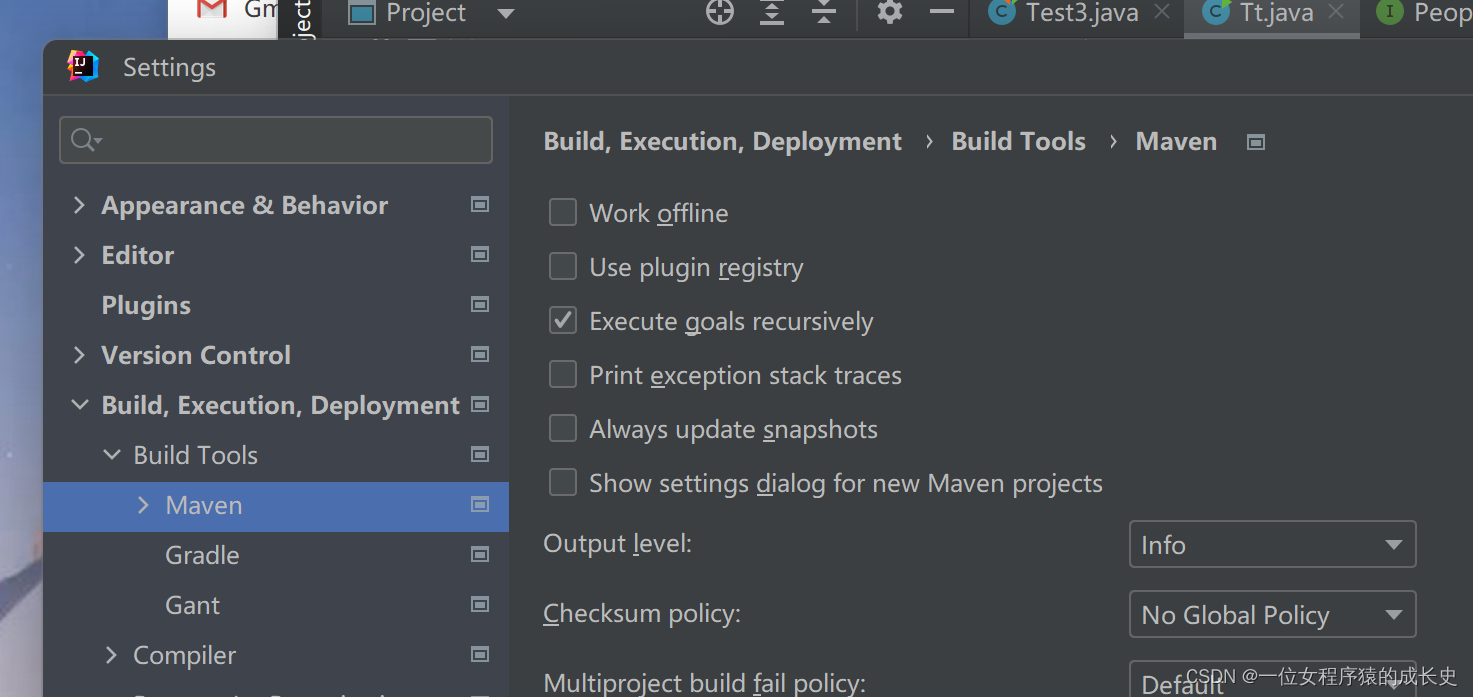1473x697 pixels.
Task: Click the Expand All icon in toolbar
Action: coord(772,13)
